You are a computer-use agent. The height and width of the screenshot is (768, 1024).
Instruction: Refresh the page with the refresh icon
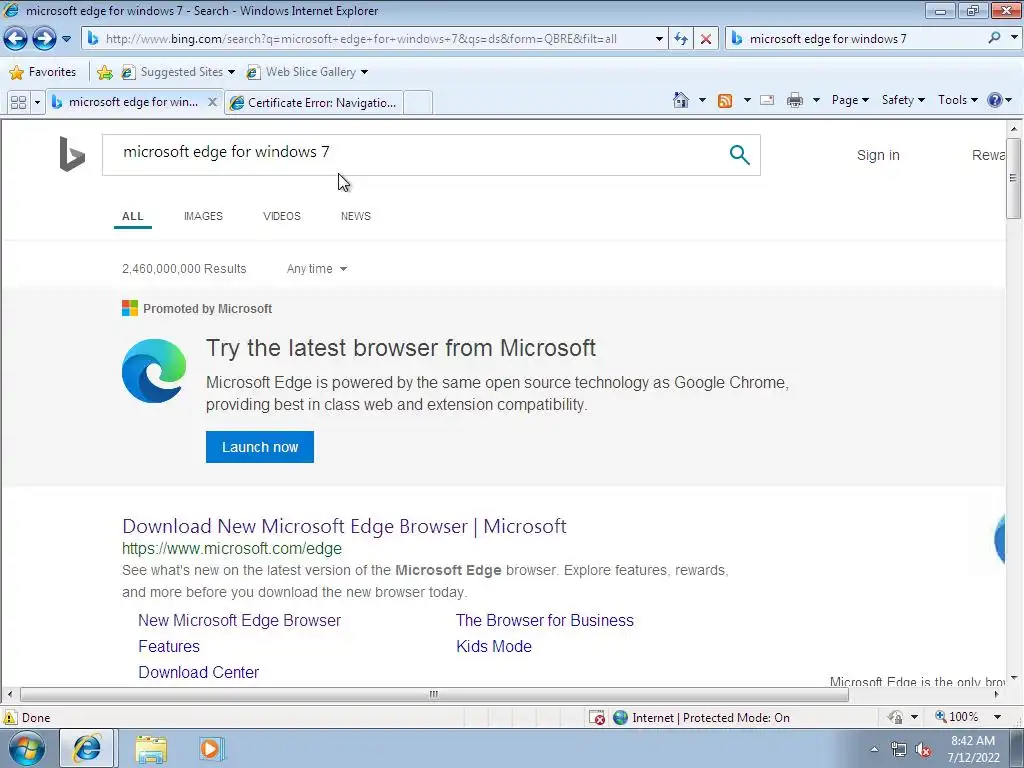[680, 39]
